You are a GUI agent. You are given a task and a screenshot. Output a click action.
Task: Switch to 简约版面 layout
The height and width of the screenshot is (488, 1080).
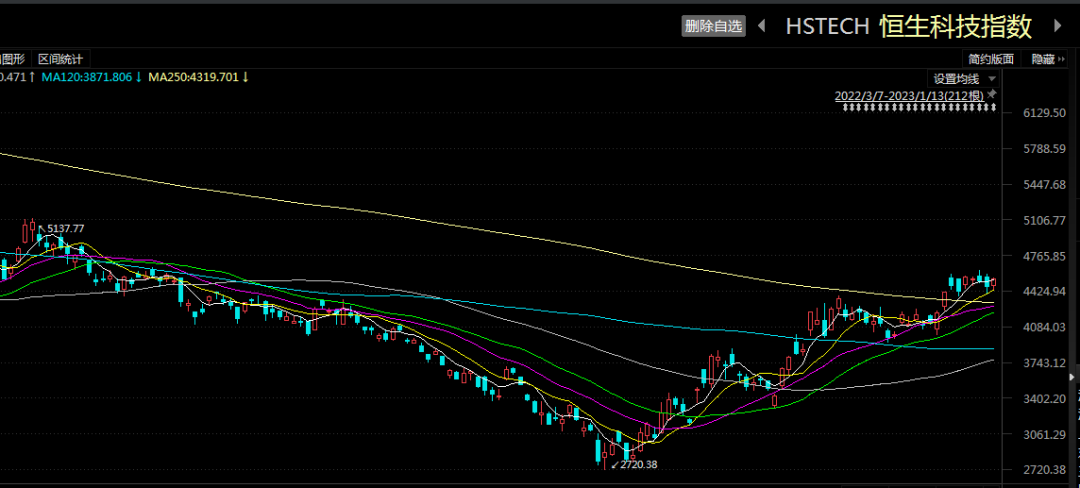pos(991,59)
